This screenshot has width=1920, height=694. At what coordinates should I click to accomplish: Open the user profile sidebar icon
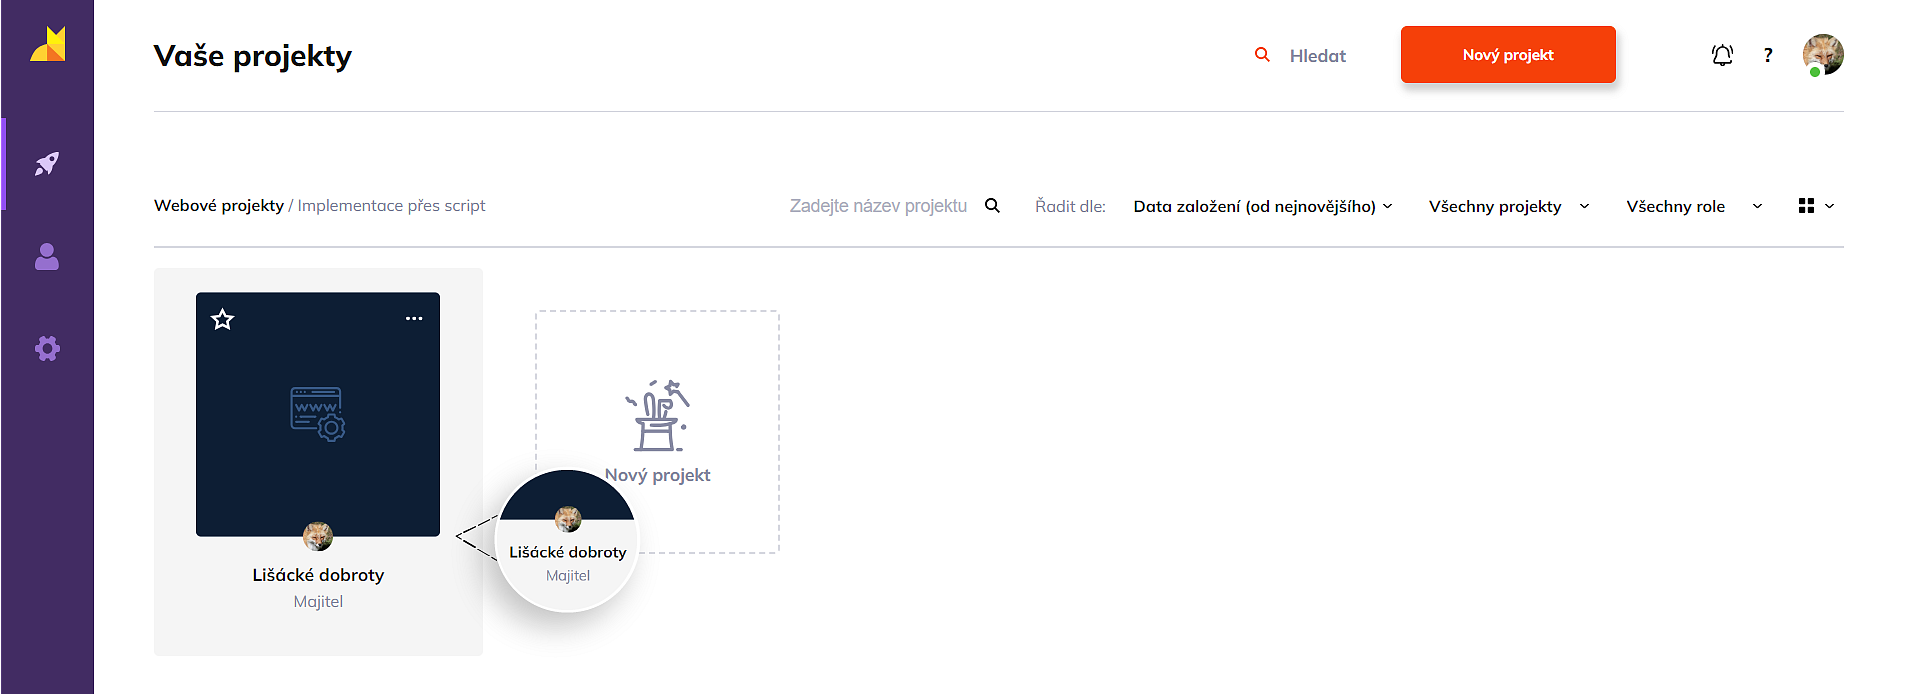point(47,257)
